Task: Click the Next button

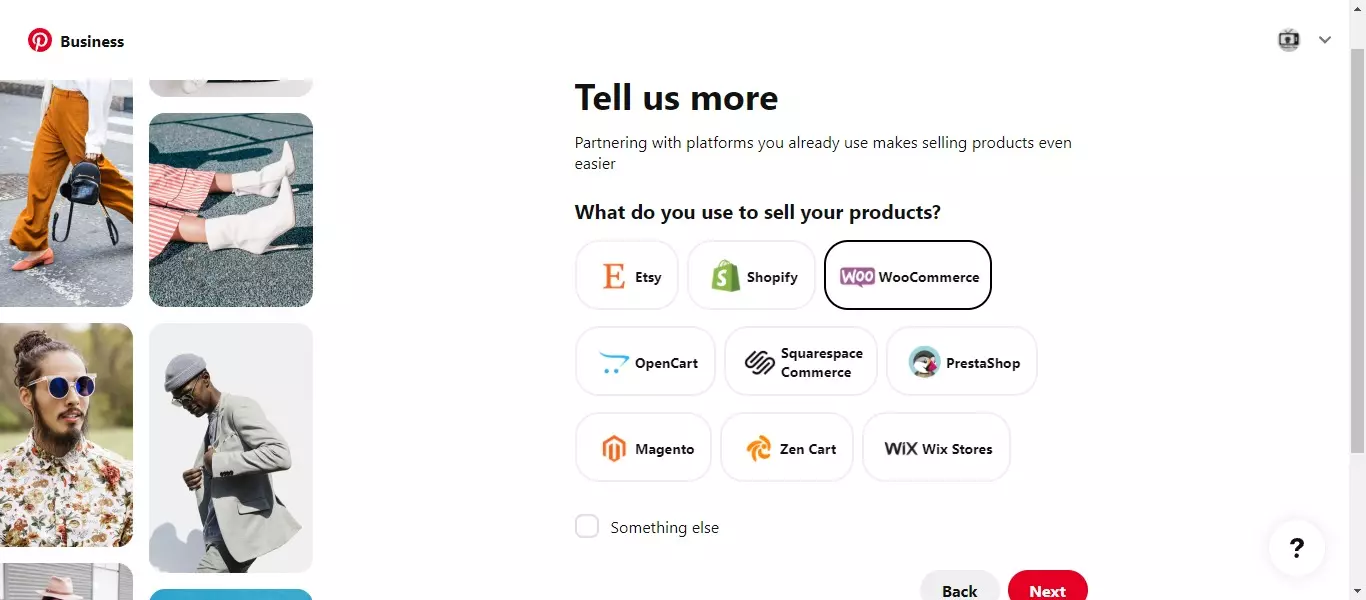Action: [1047, 589]
